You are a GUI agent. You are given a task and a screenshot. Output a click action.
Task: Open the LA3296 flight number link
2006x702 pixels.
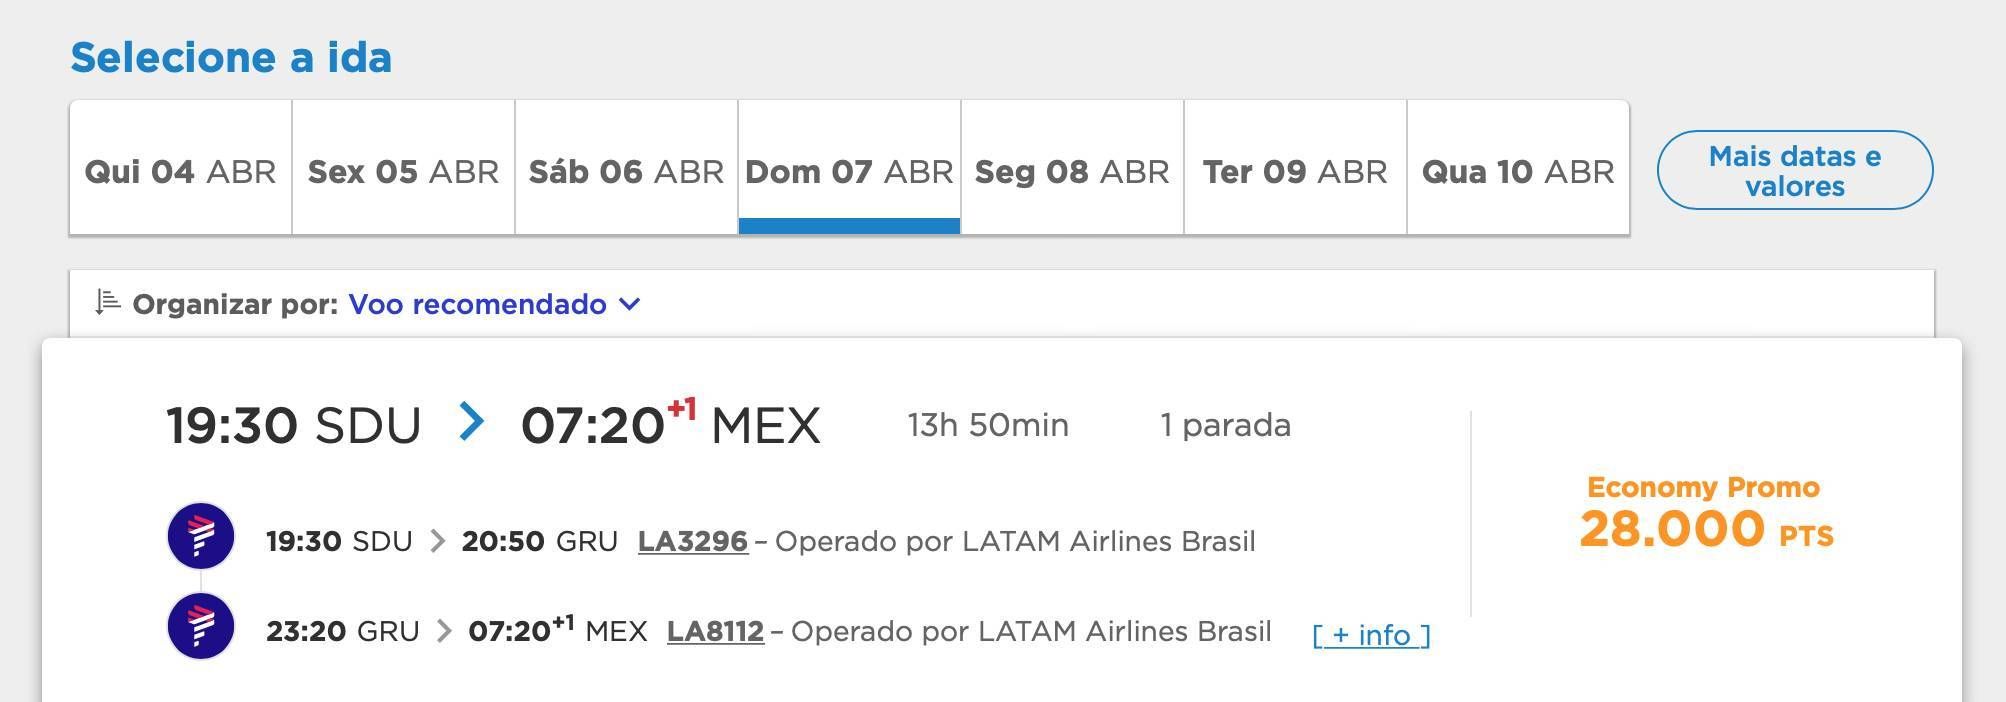tap(692, 541)
